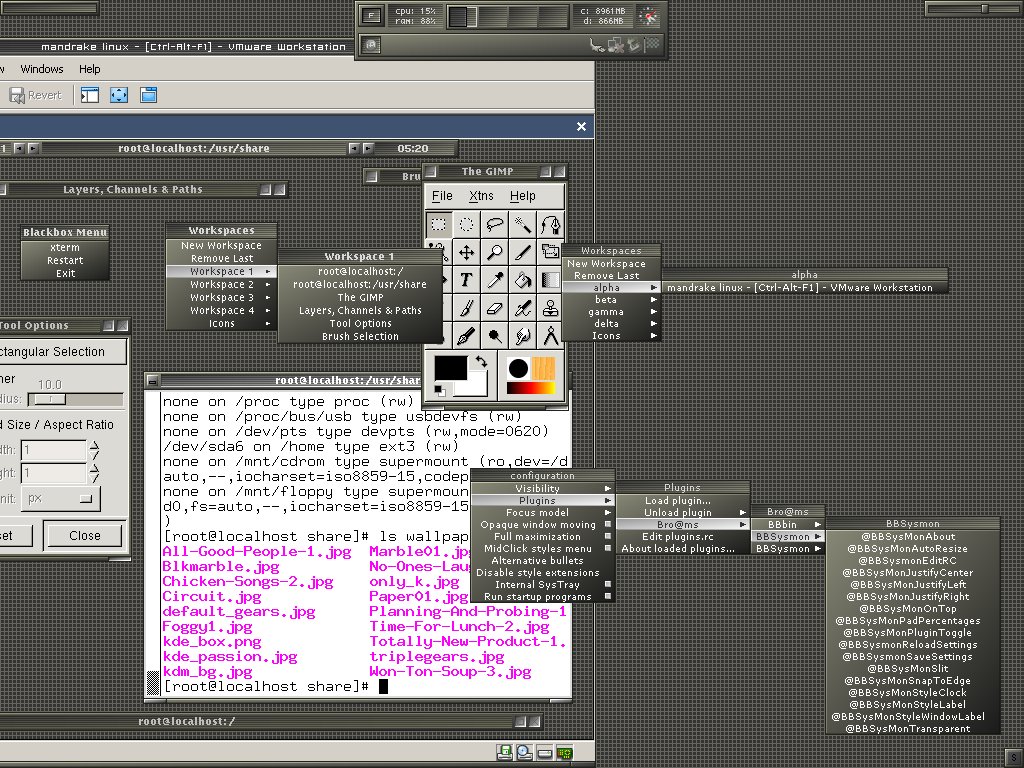Open the VMware Windows menu
The image size is (1024, 768).
click(42, 69)
